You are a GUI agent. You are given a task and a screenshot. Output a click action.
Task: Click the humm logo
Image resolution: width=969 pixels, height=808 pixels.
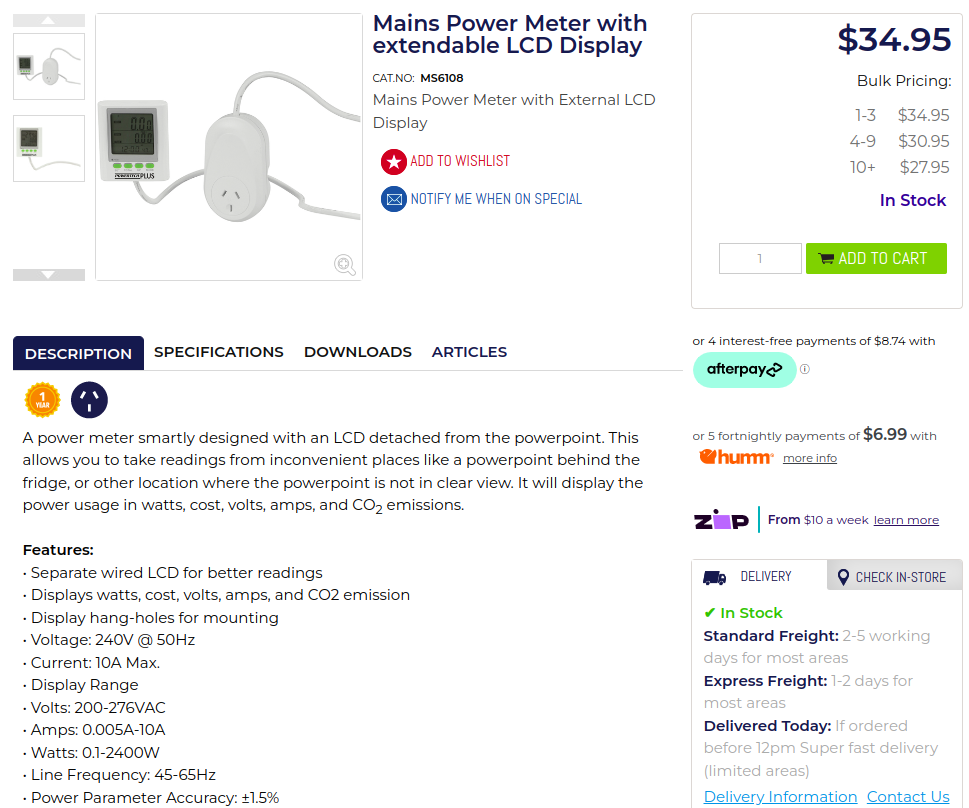[x=735, y=457]
